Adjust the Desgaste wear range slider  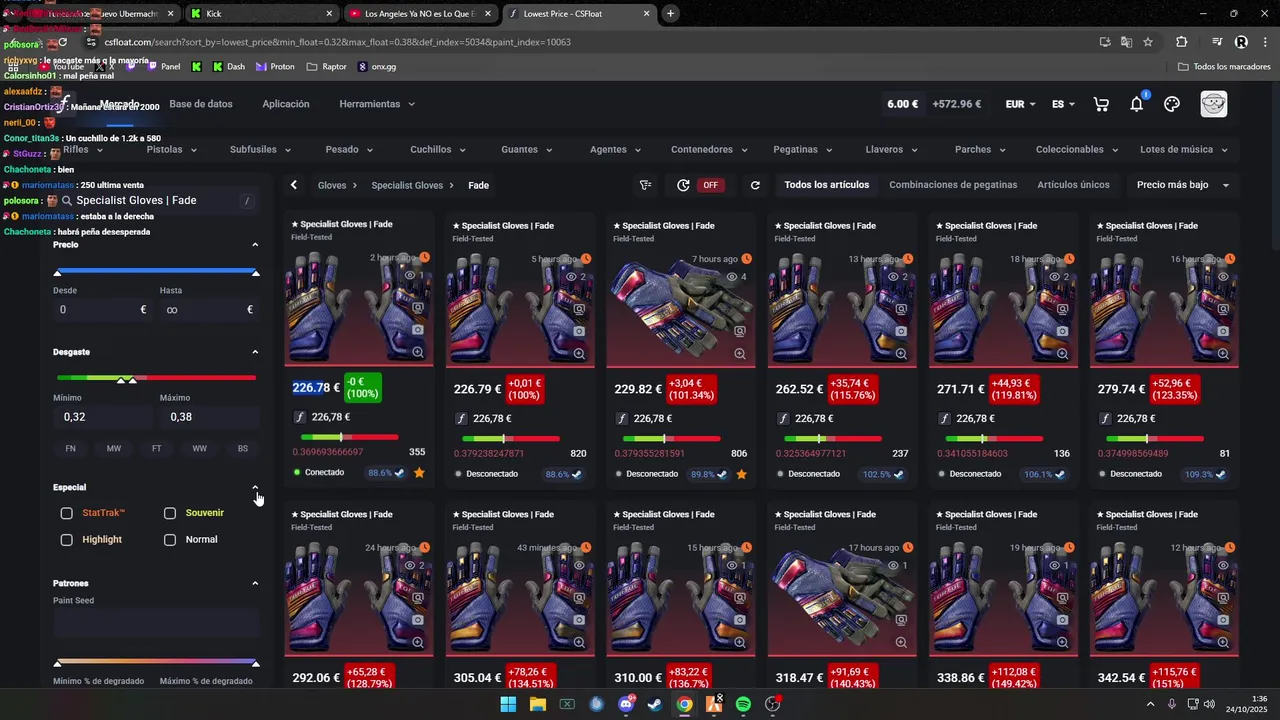pos(156,378)
